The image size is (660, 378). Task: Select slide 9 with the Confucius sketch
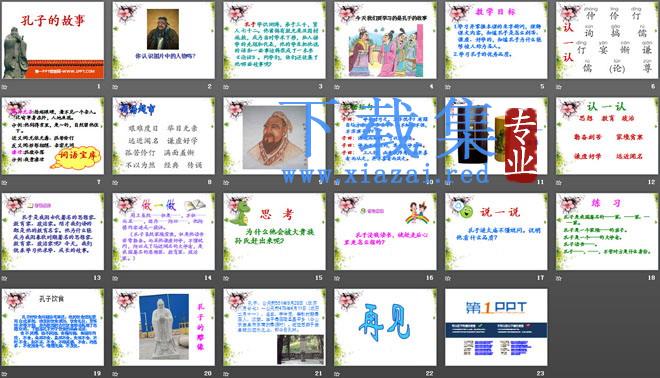[274, 136]
